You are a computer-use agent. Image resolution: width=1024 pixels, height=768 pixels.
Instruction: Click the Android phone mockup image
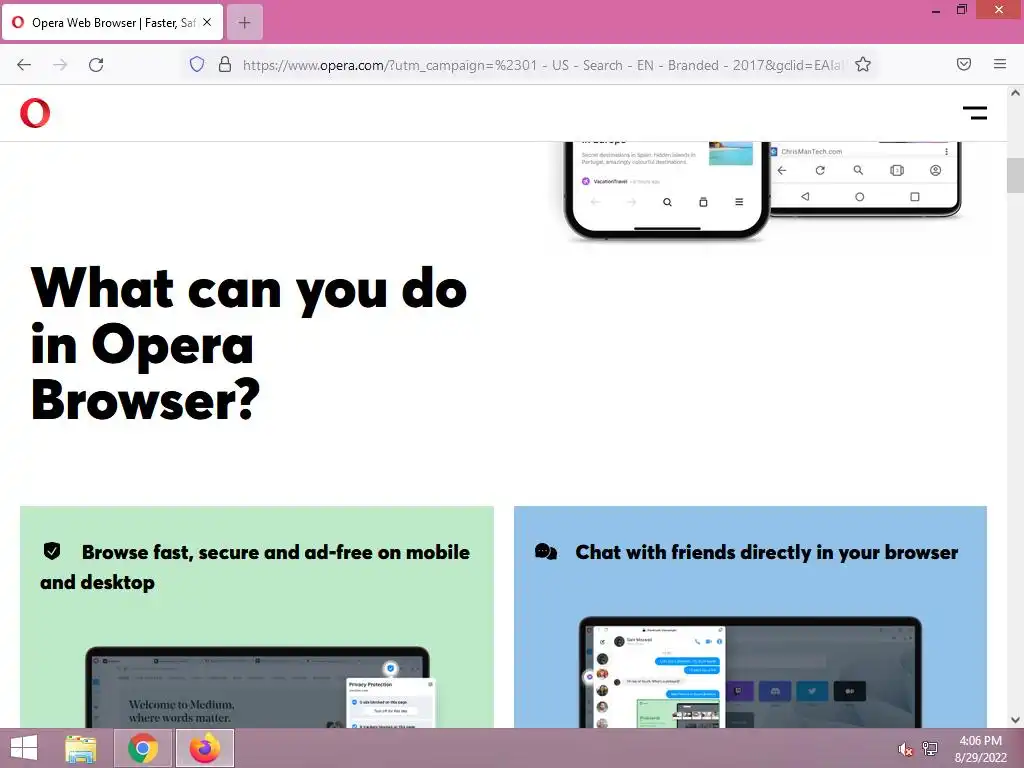tap(865, 179)
